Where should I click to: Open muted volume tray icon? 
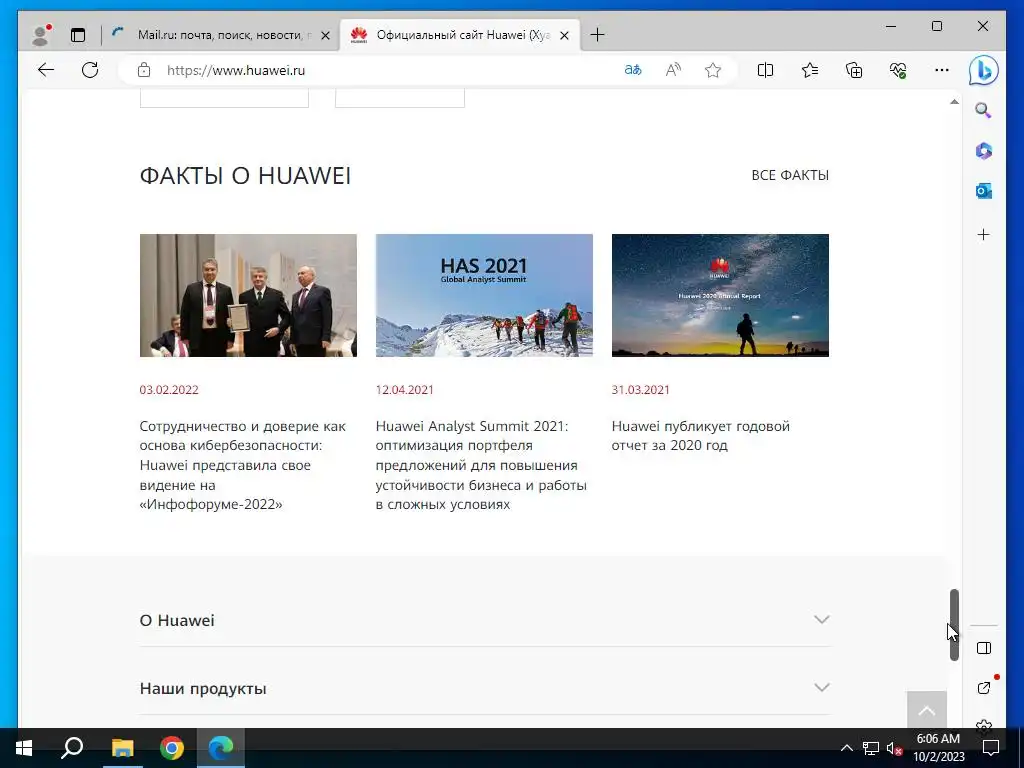tap(894, 748)
